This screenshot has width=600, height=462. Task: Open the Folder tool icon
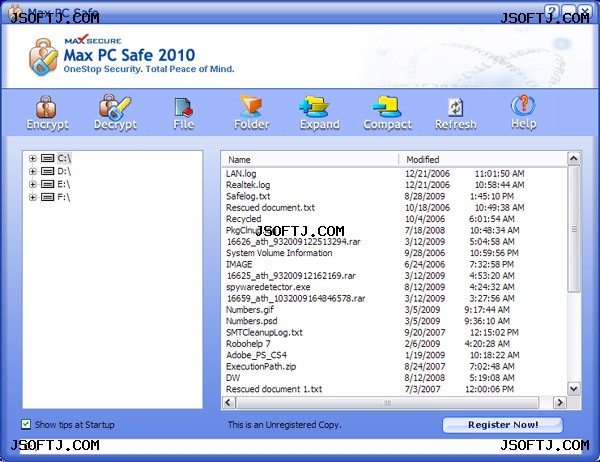click(251, 106)
